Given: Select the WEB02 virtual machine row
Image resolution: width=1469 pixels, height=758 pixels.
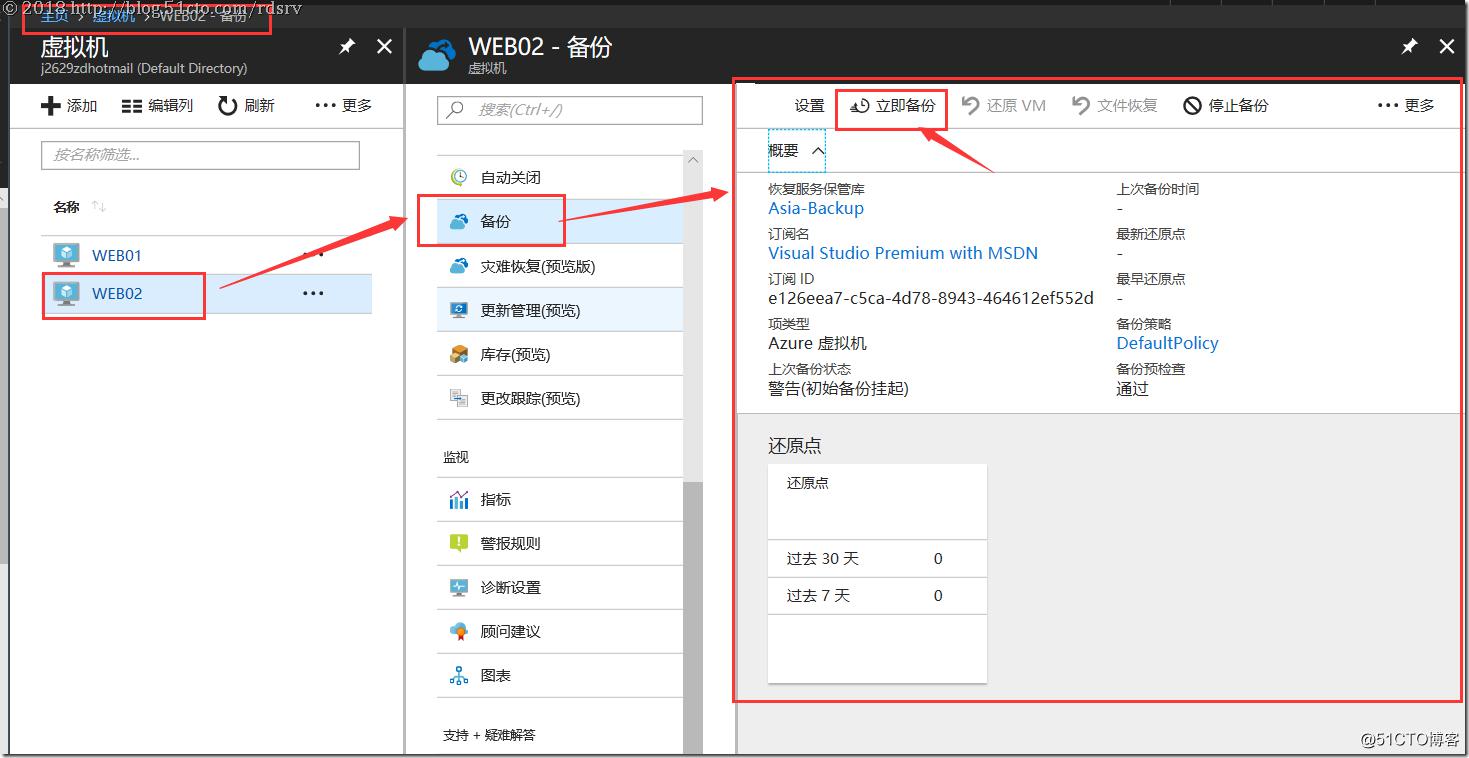Looking at the screenshot, I should [207, 294].
